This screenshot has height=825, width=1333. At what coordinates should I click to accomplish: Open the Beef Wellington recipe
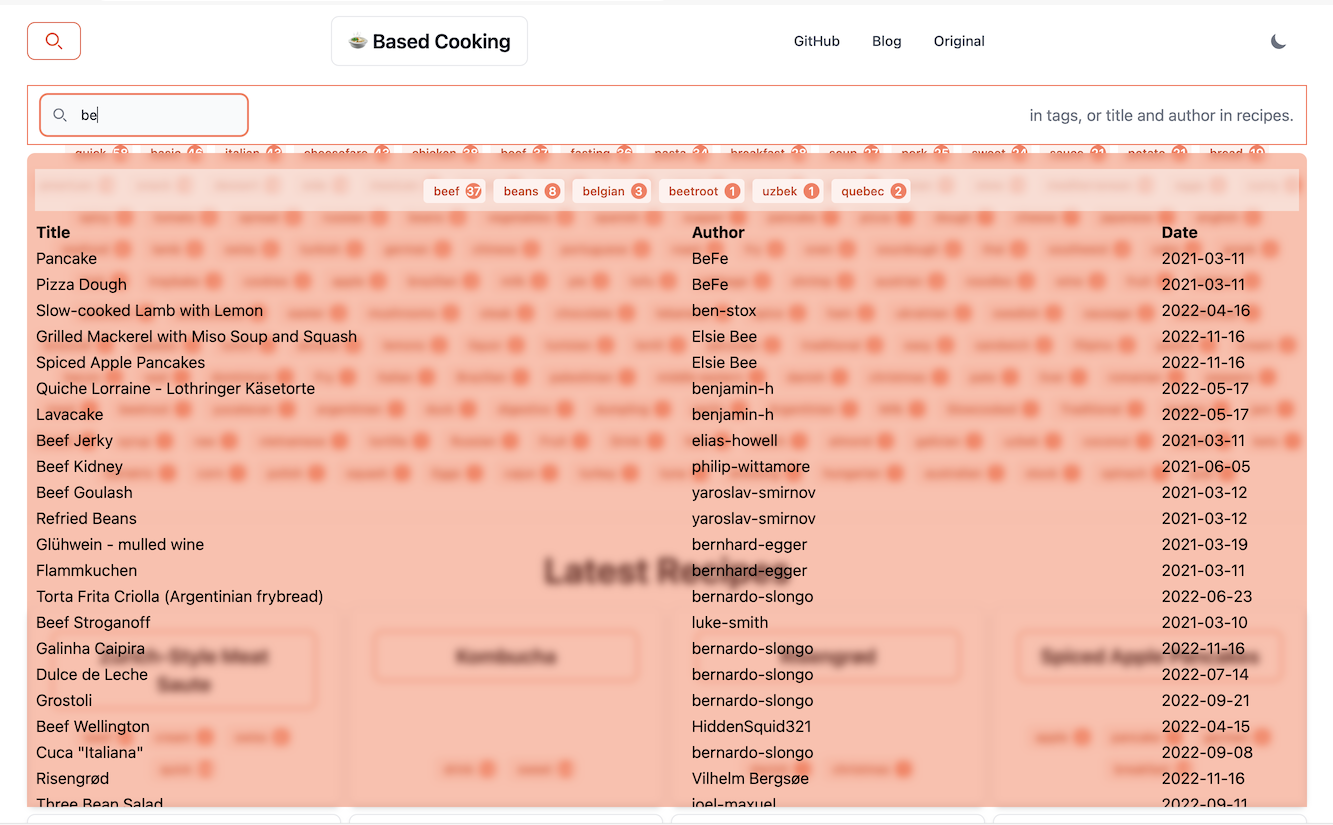92,726
